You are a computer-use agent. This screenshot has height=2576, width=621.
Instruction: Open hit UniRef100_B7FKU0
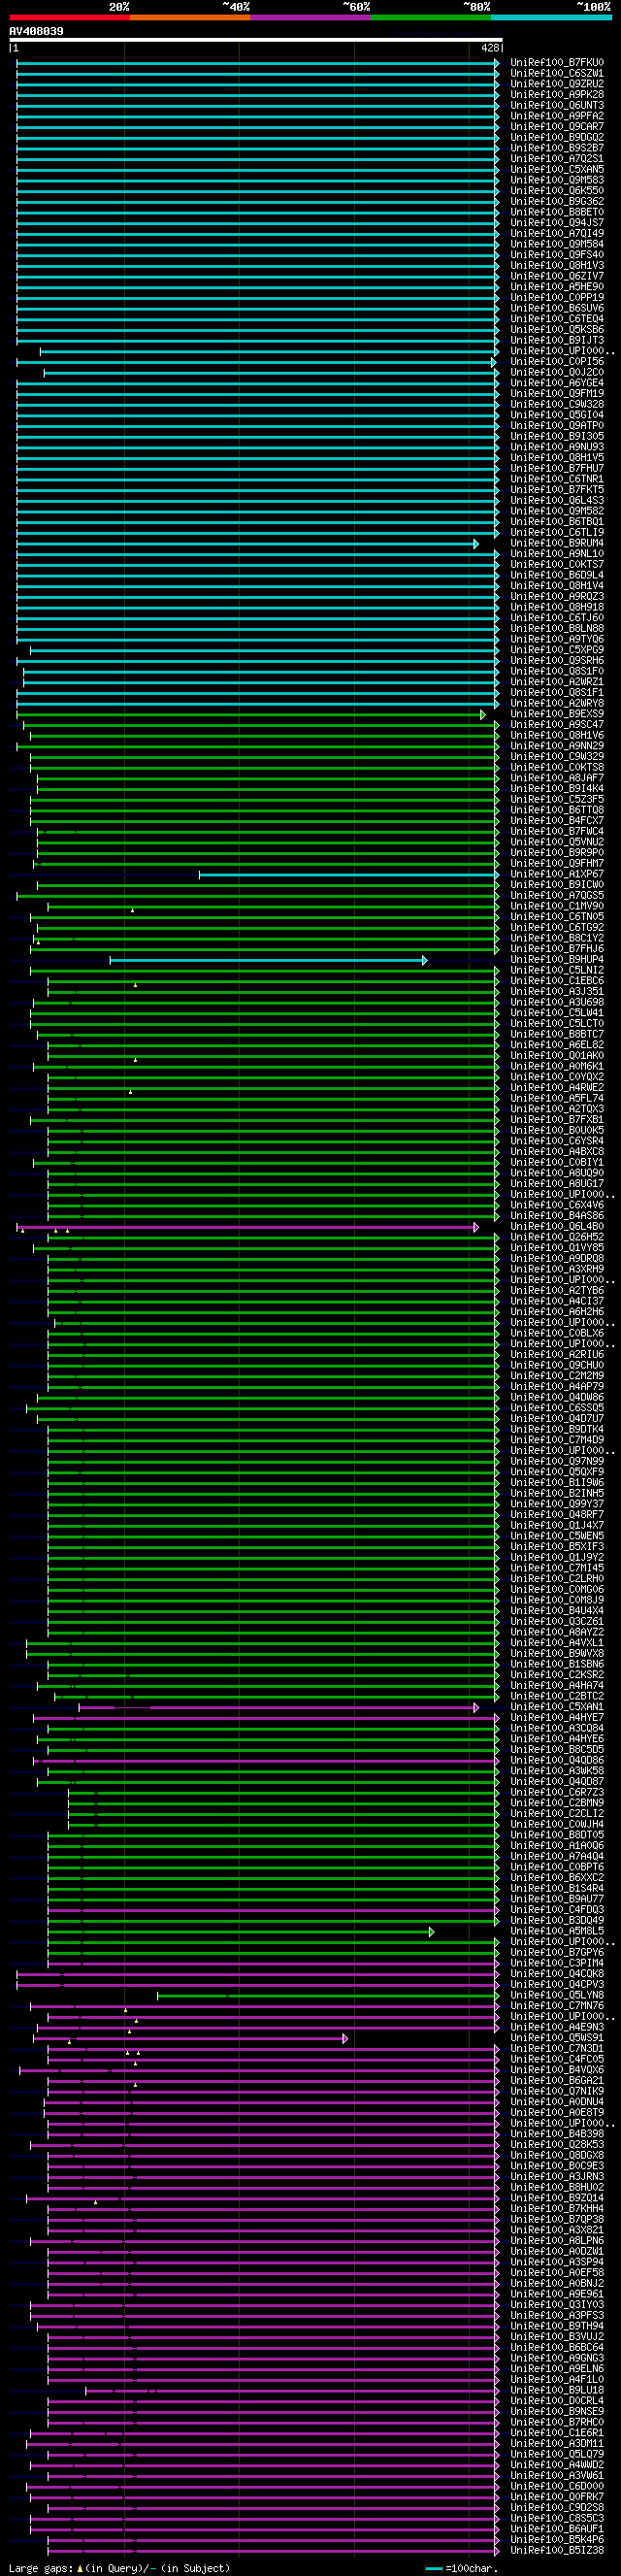pos(557,63)
